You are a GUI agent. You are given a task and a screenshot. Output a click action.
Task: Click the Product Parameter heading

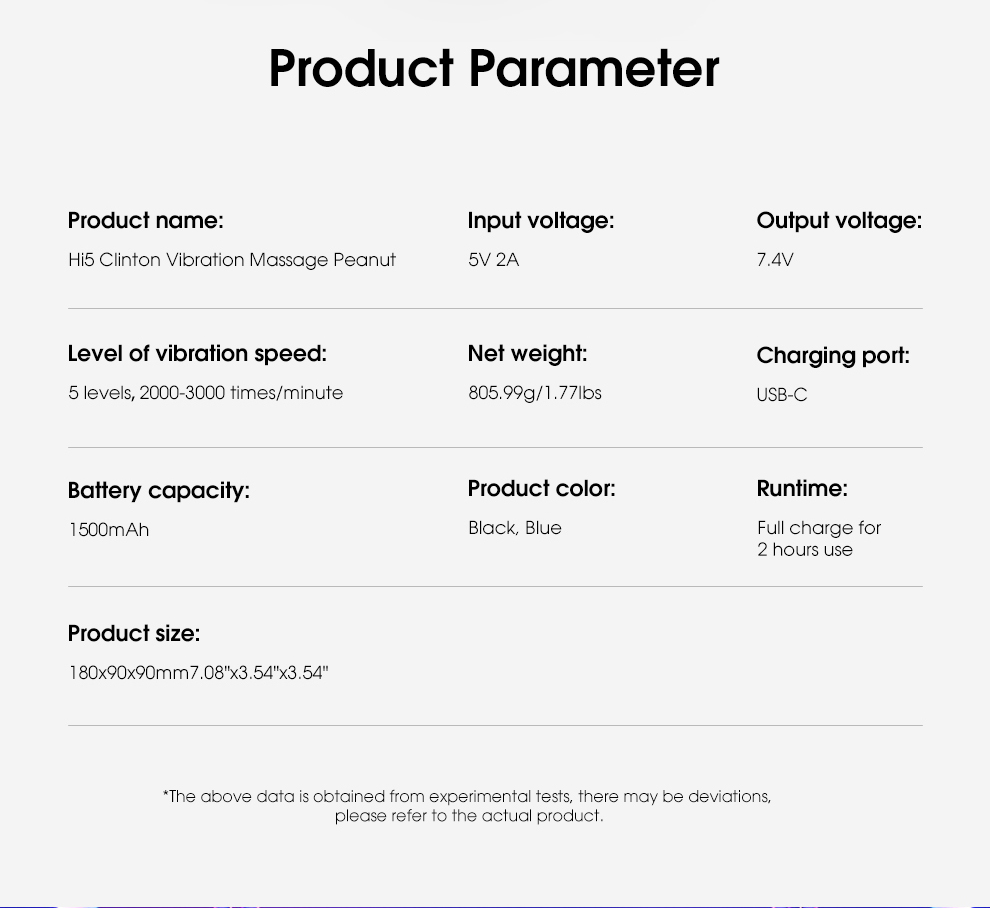[x=494, y=68]
